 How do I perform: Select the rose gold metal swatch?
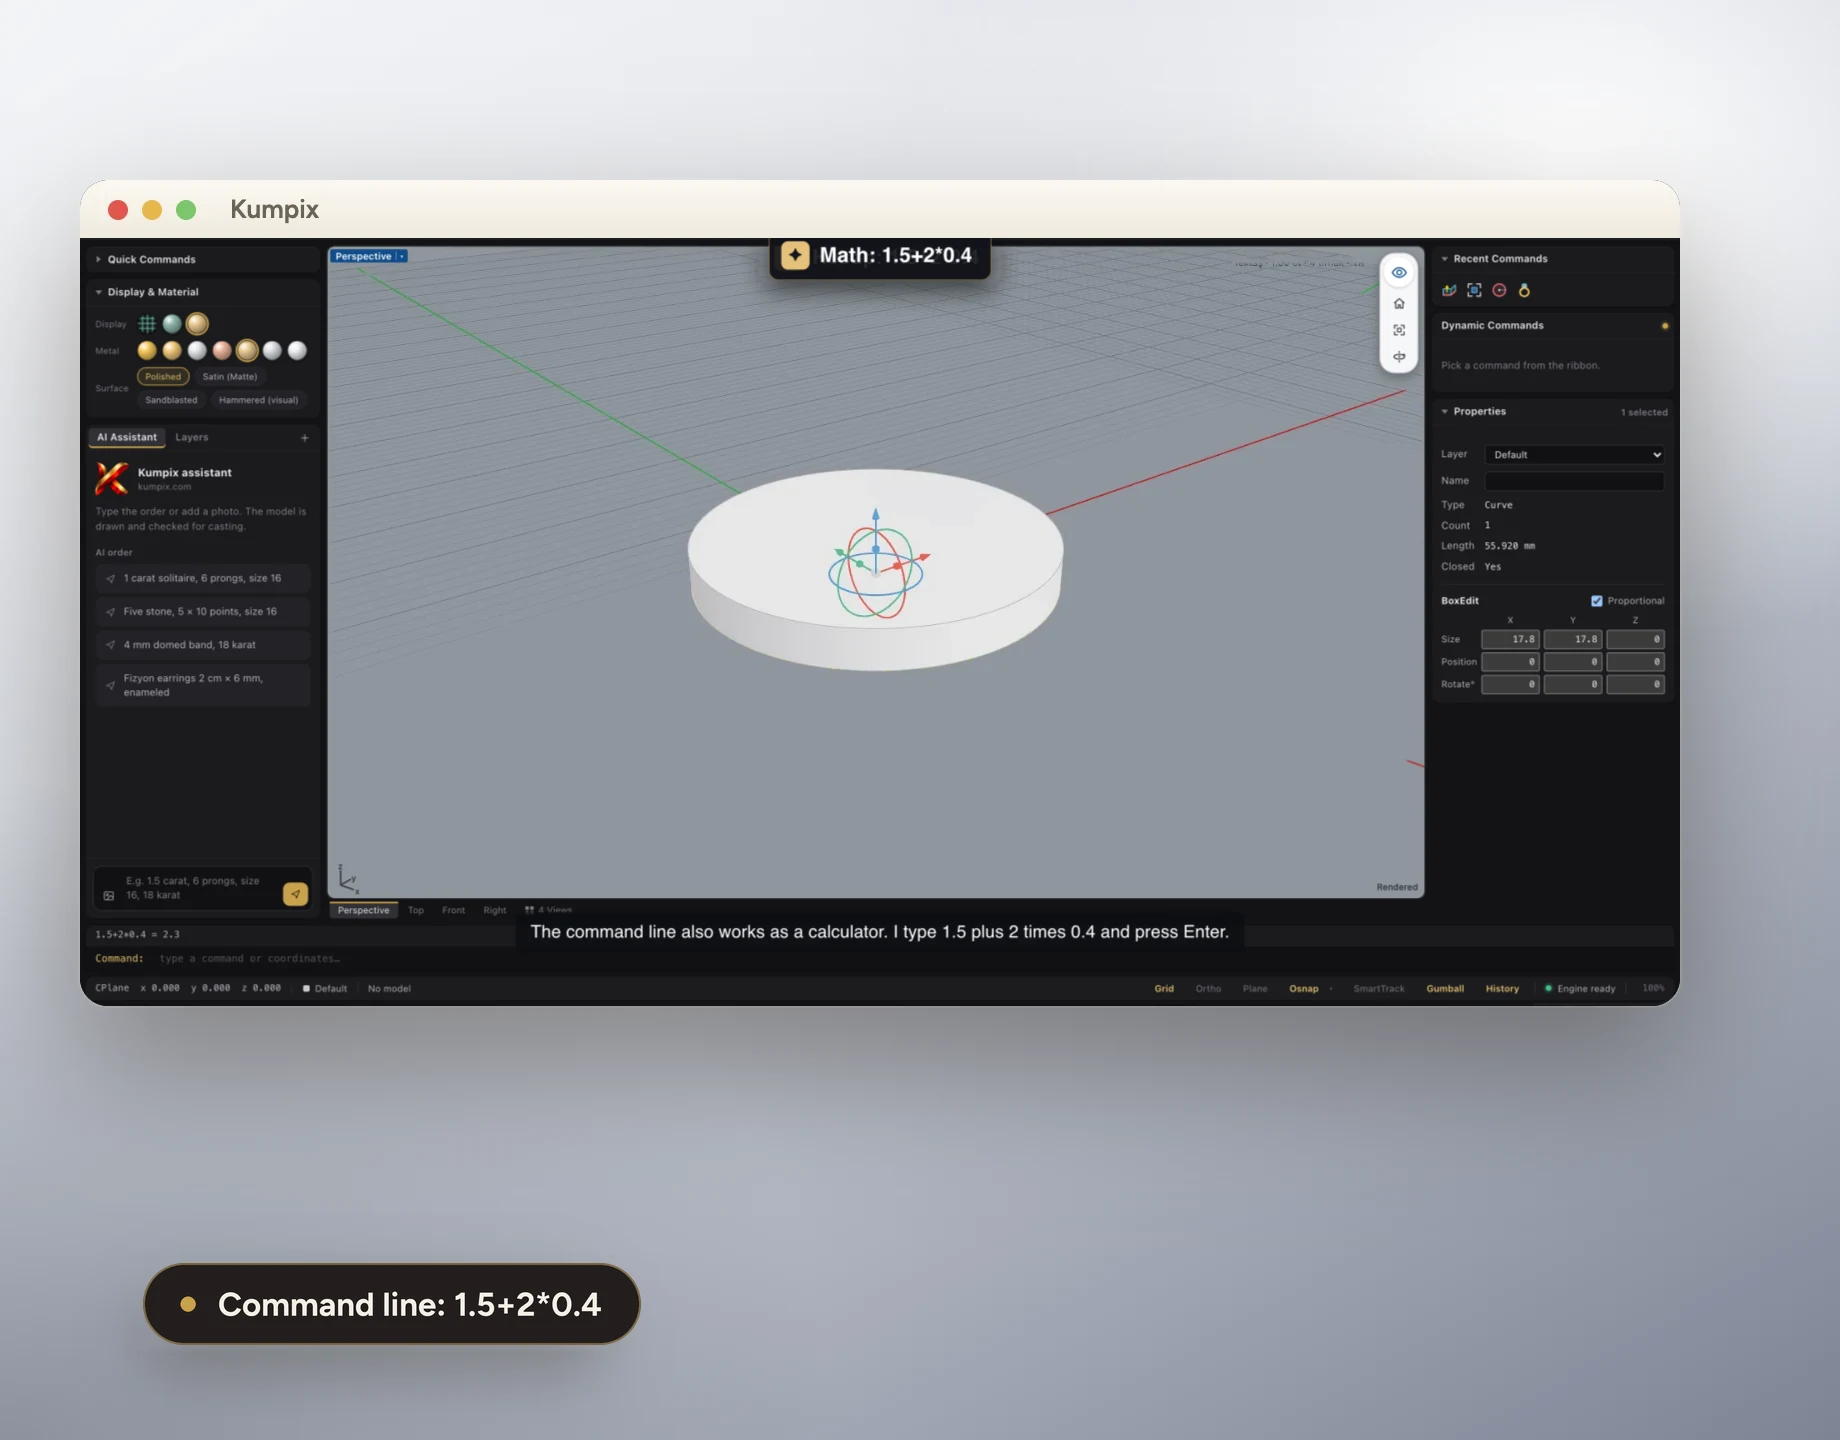[x=222, y=350]
